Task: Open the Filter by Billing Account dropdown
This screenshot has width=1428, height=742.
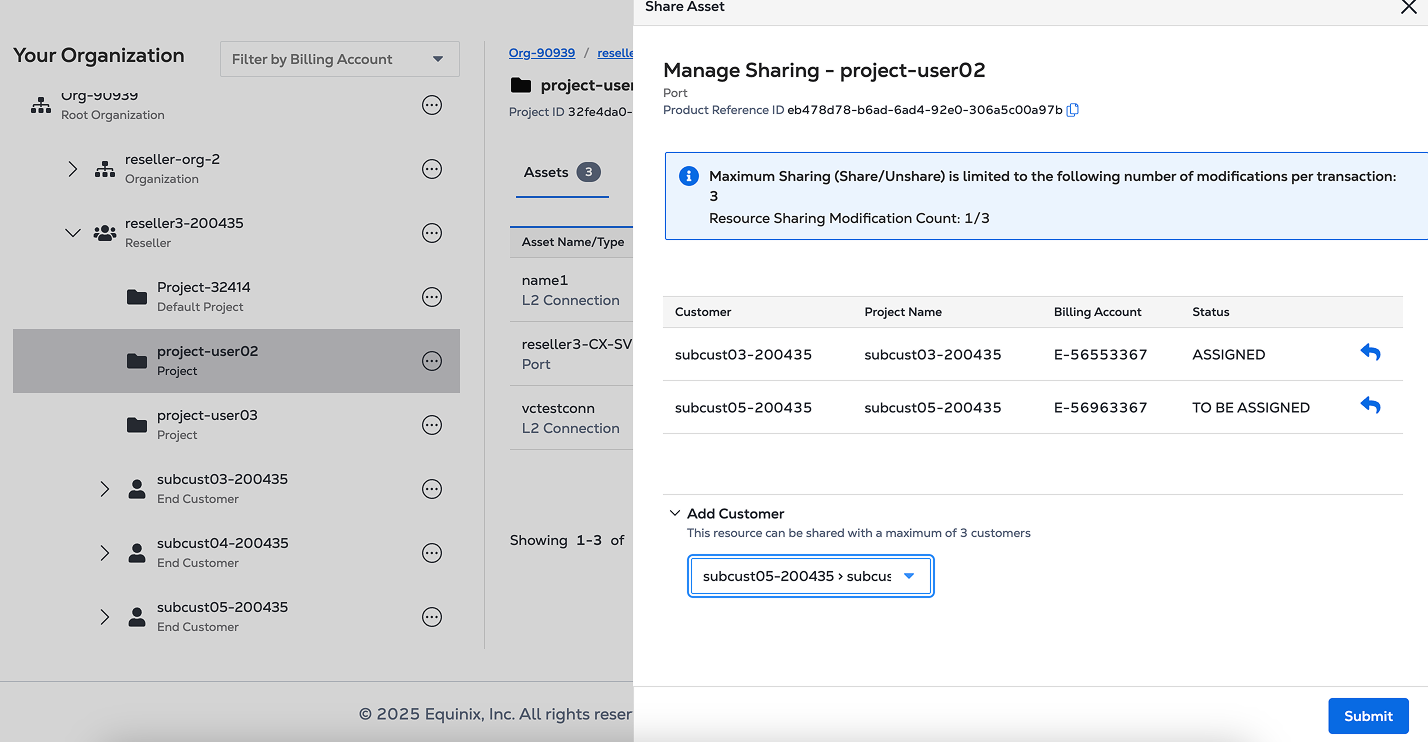Action: click(339, 59)
